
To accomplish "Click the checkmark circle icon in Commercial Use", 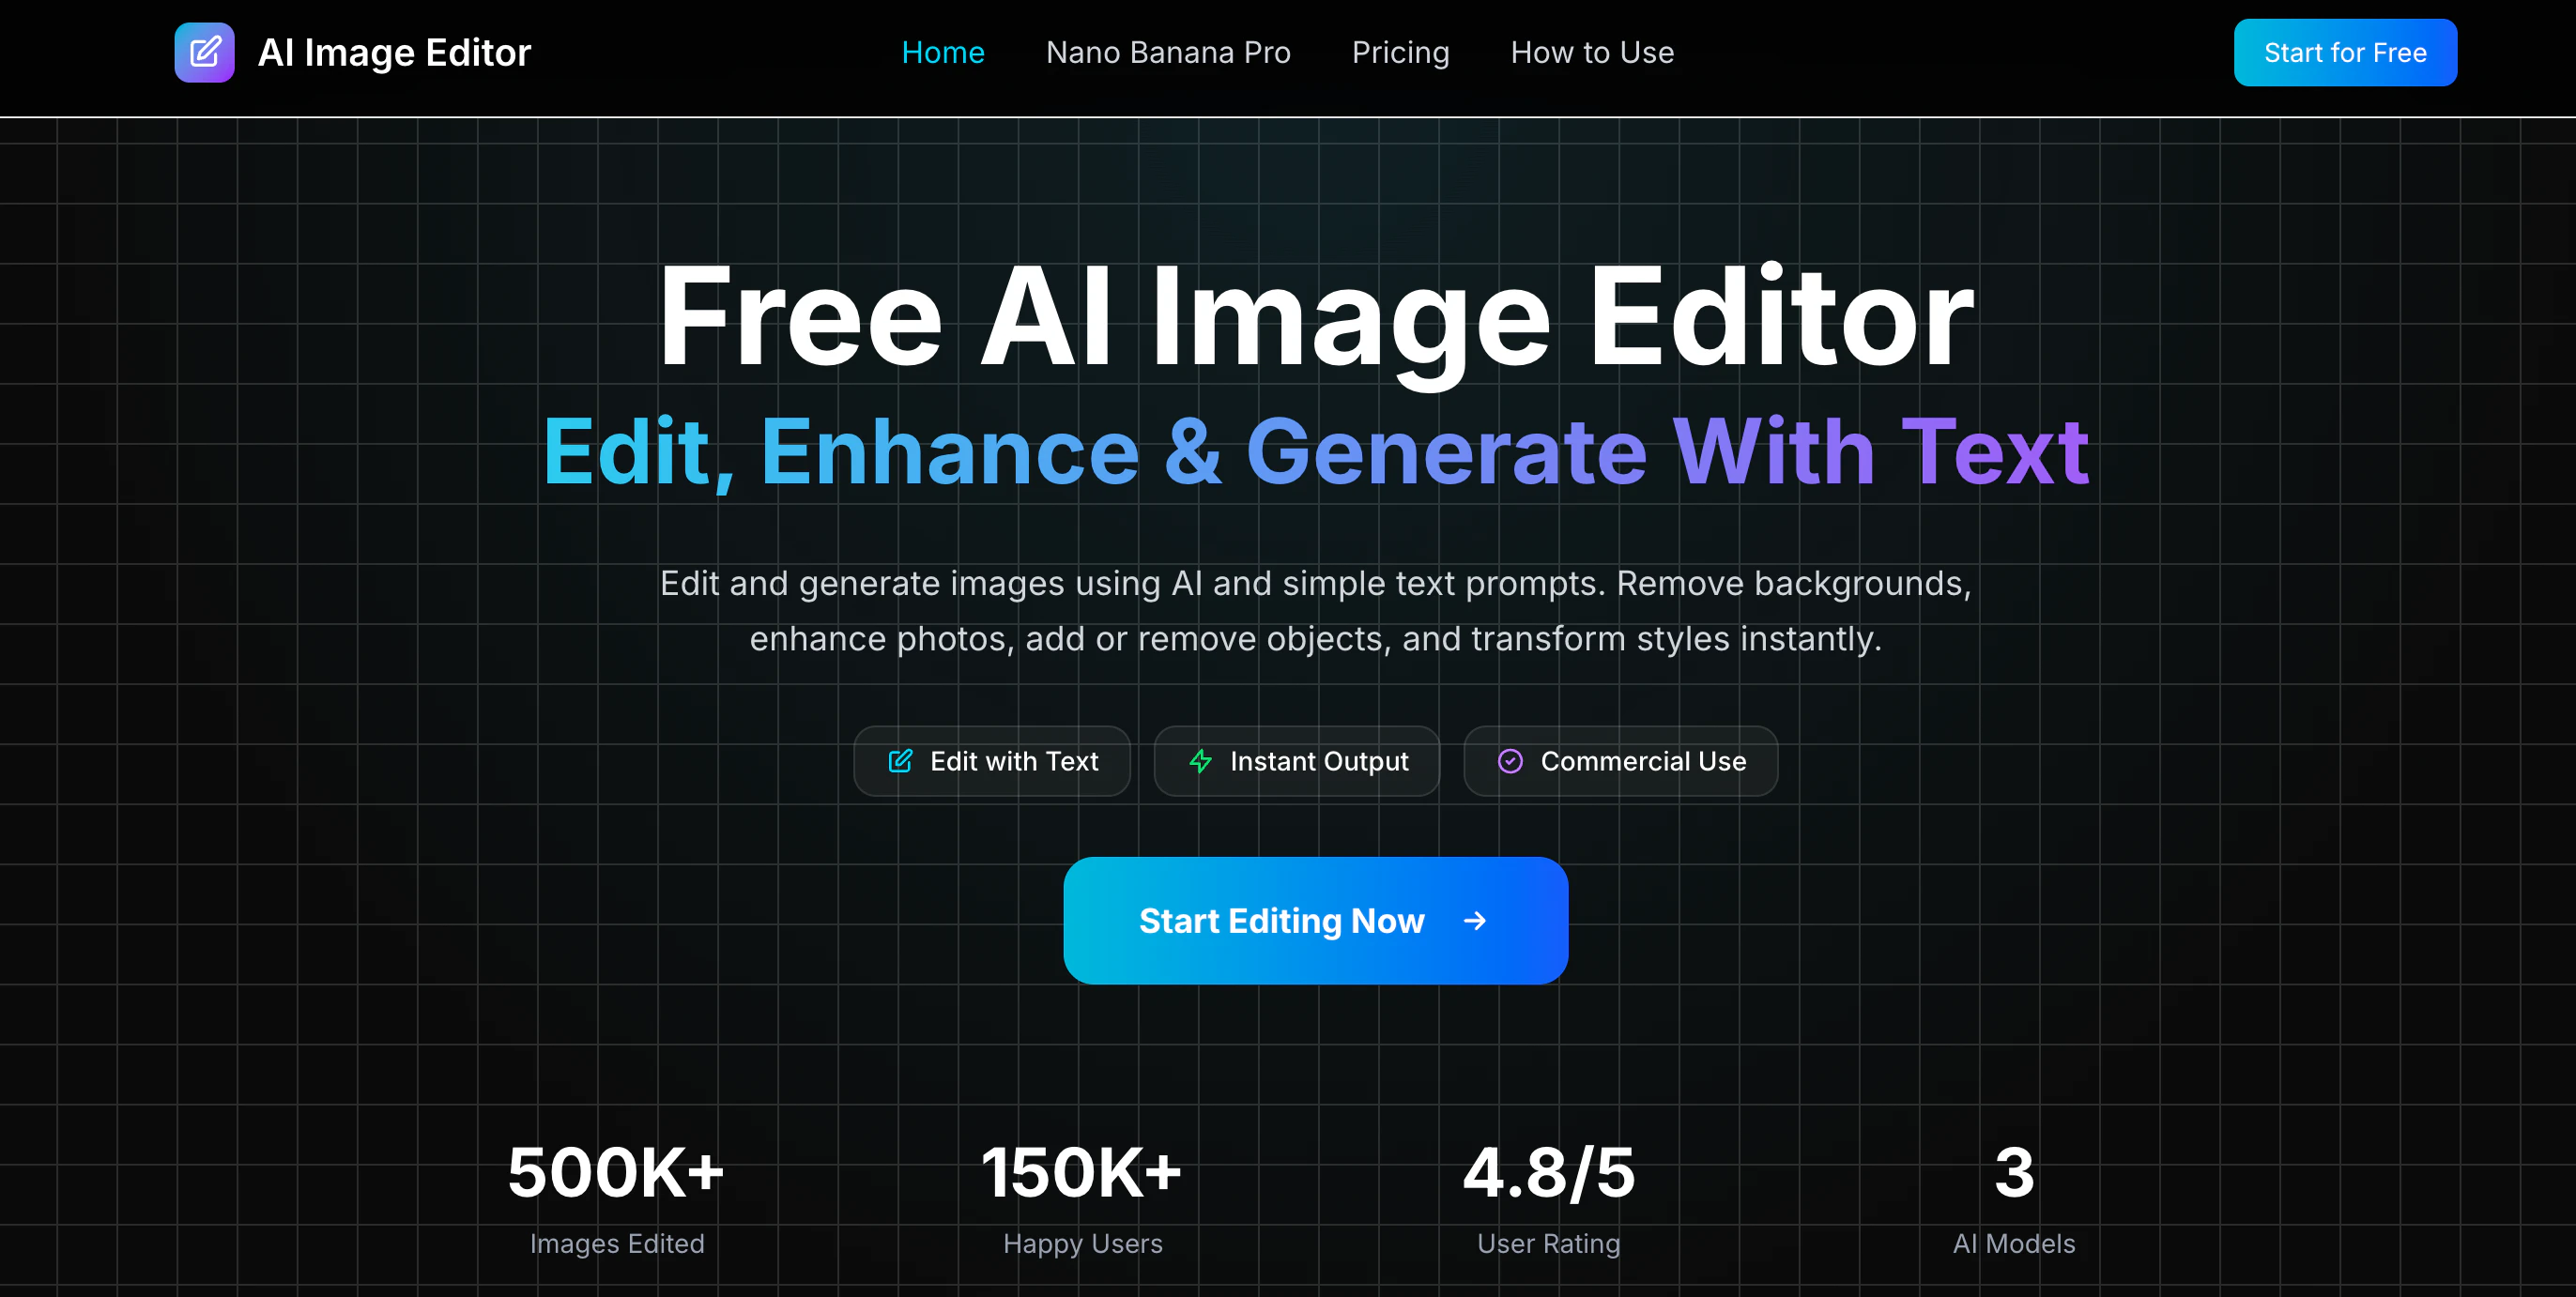I will pyautogui.click(x=1510, y=761).
